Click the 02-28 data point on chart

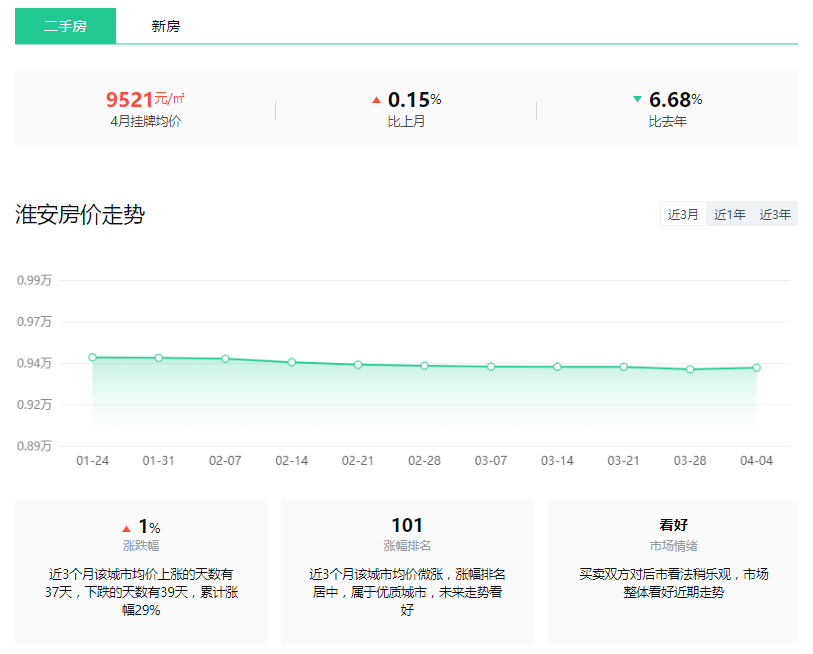[424, 366]
